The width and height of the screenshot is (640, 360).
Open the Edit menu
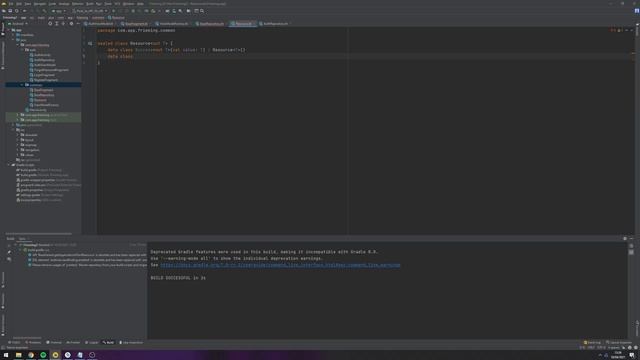[x=19, y=4]
